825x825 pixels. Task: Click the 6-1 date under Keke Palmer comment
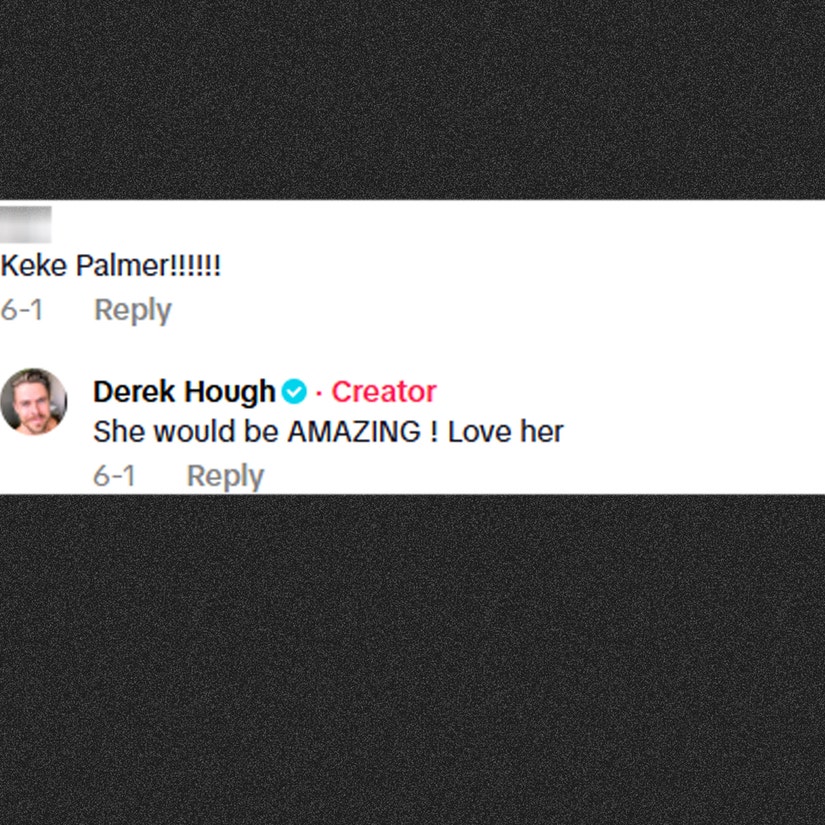[x=21, y=310]
